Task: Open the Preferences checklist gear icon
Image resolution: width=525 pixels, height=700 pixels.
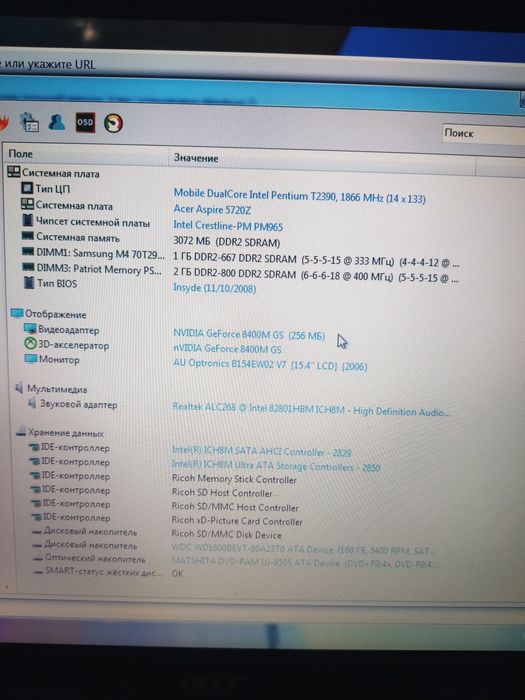Action: click(x=29, y=122)
